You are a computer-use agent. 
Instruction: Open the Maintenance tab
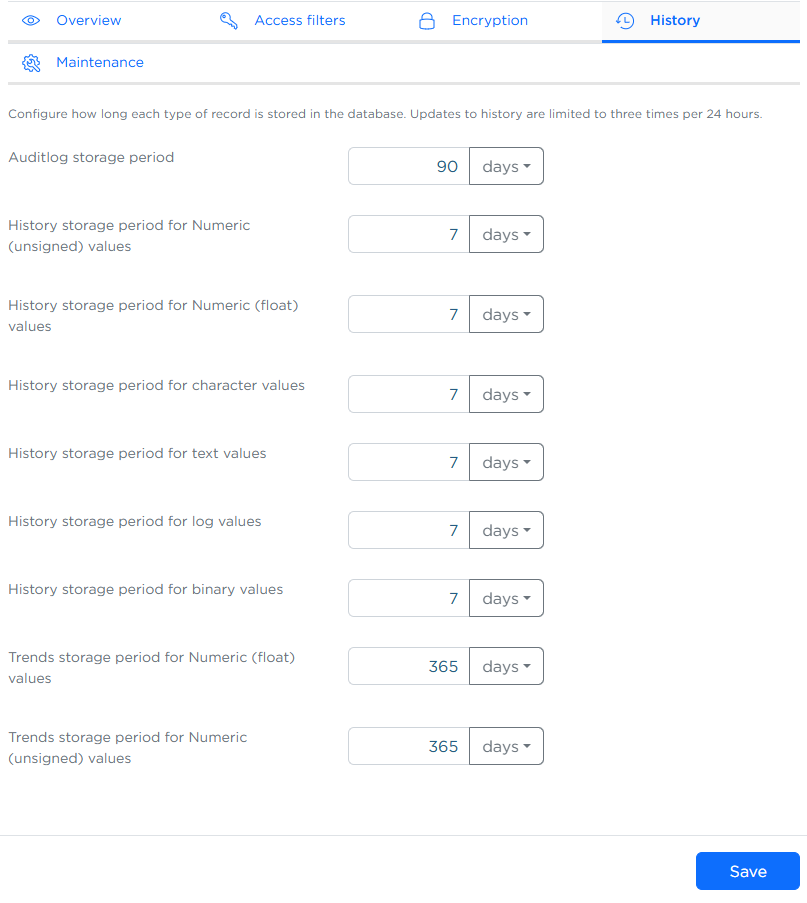(99, 62)
